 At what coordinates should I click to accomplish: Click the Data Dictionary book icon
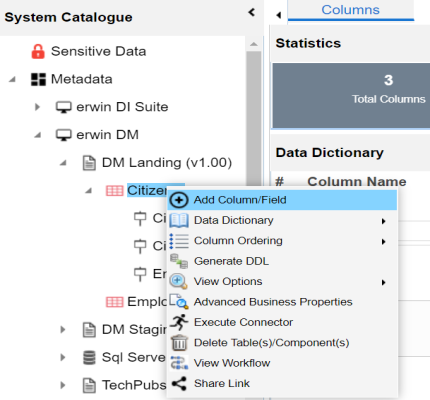[x=179, y=220]
